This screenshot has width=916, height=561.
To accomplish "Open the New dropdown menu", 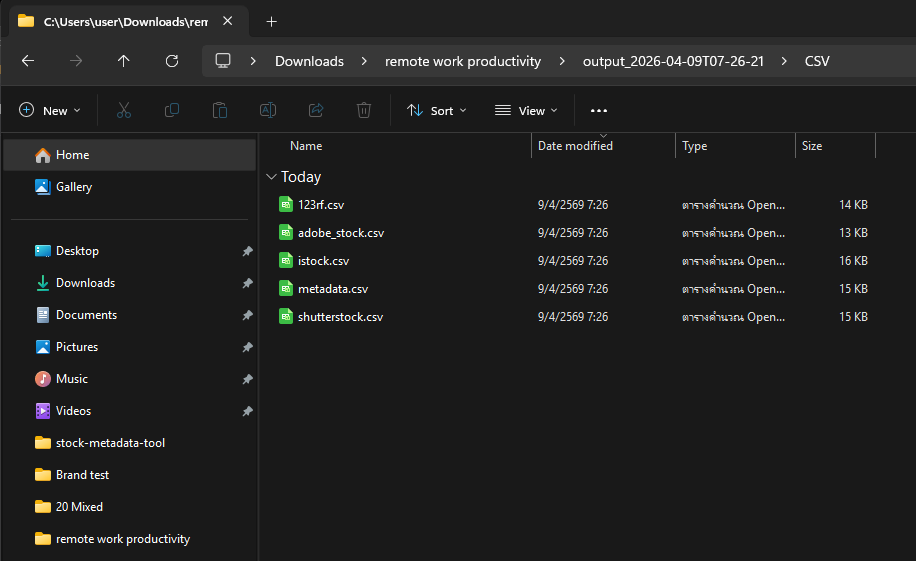I will [50, 110].
